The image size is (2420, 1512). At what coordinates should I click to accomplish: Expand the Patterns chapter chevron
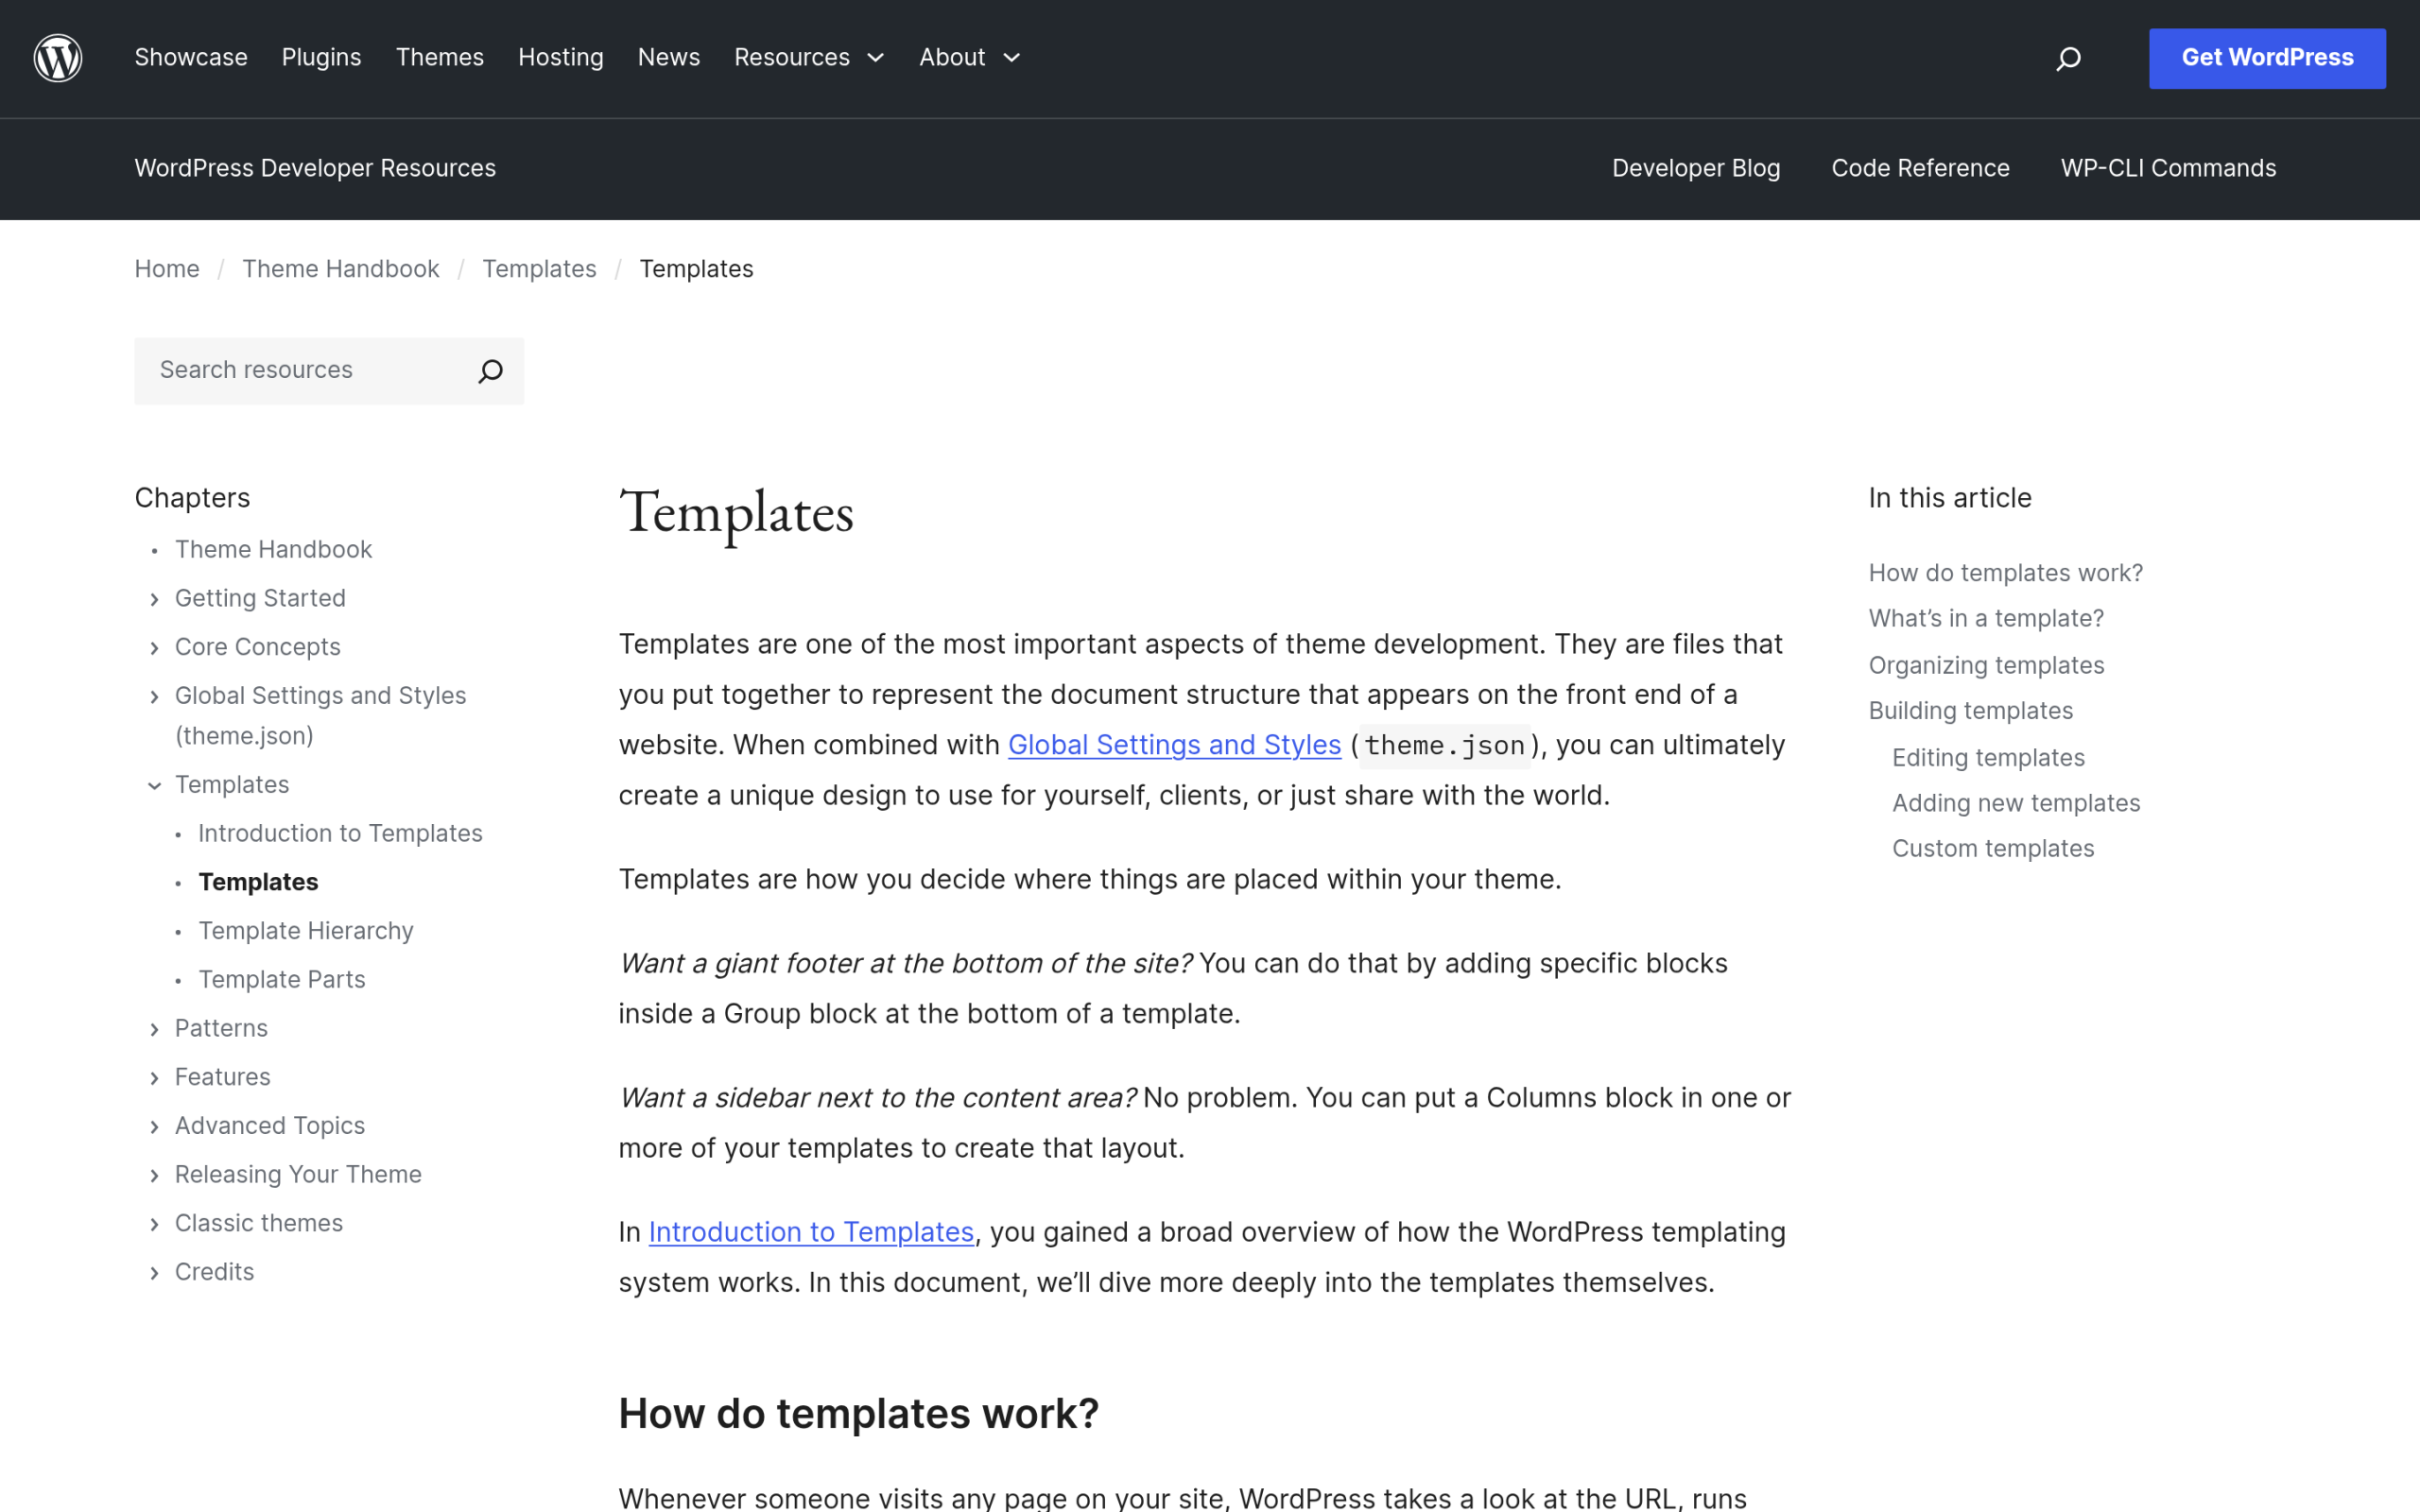(x=154, y=1029)
